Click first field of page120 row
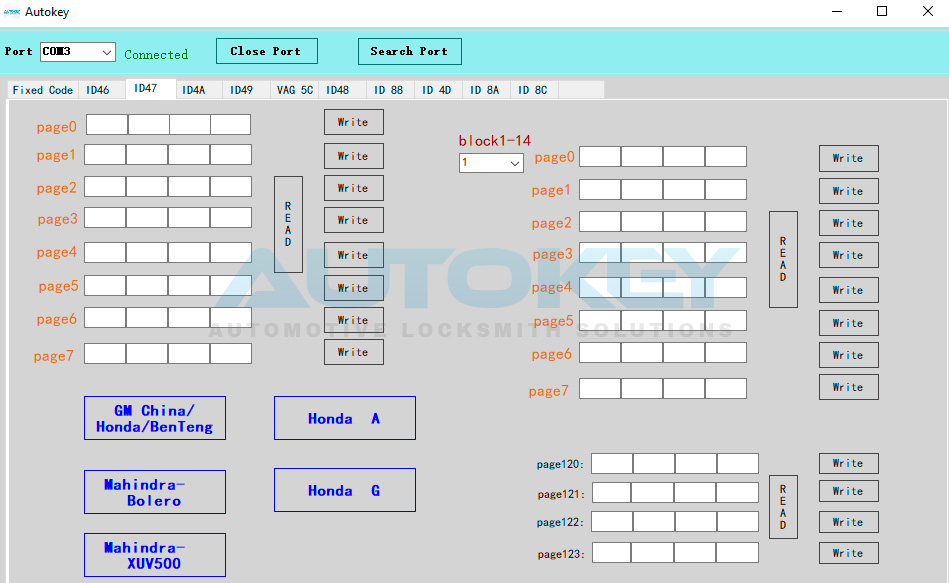This screenshot has width=949, height=583. point(612,464)
